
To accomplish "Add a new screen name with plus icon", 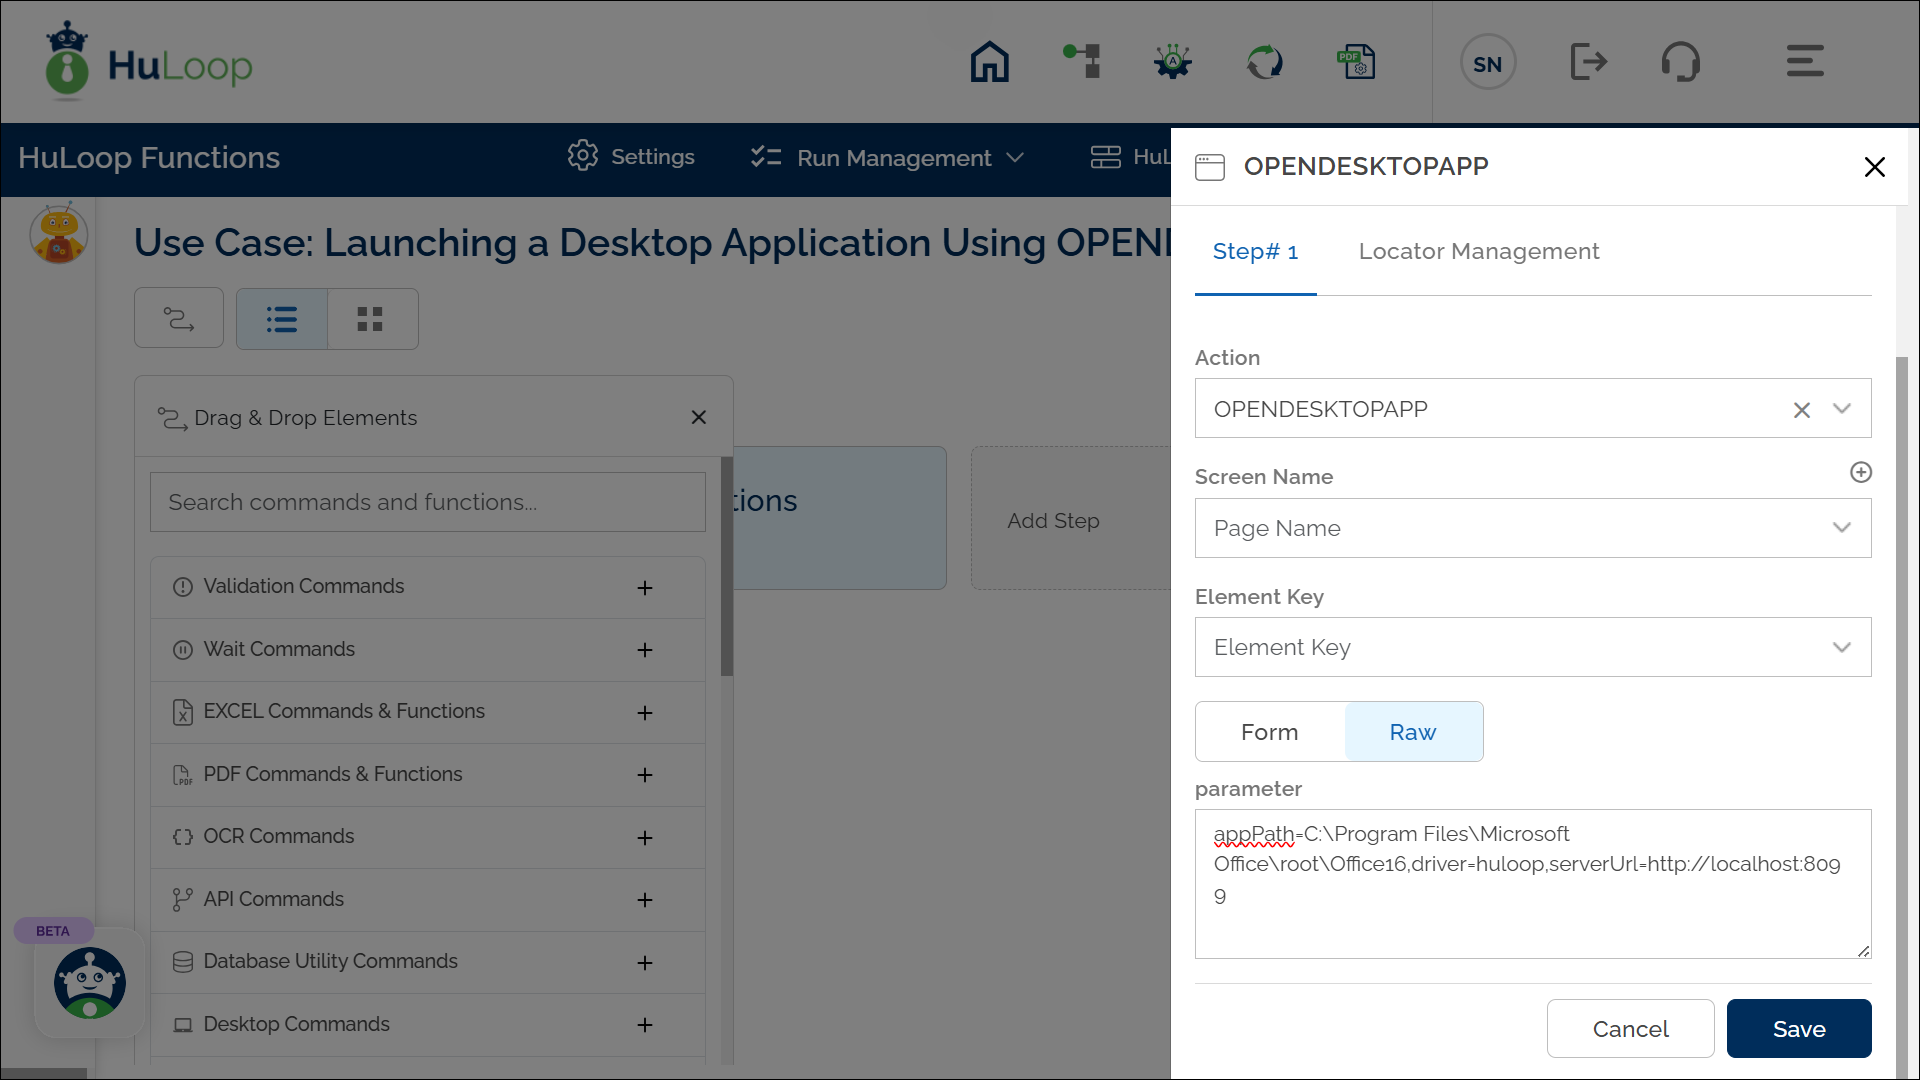I will (1860, 472).
